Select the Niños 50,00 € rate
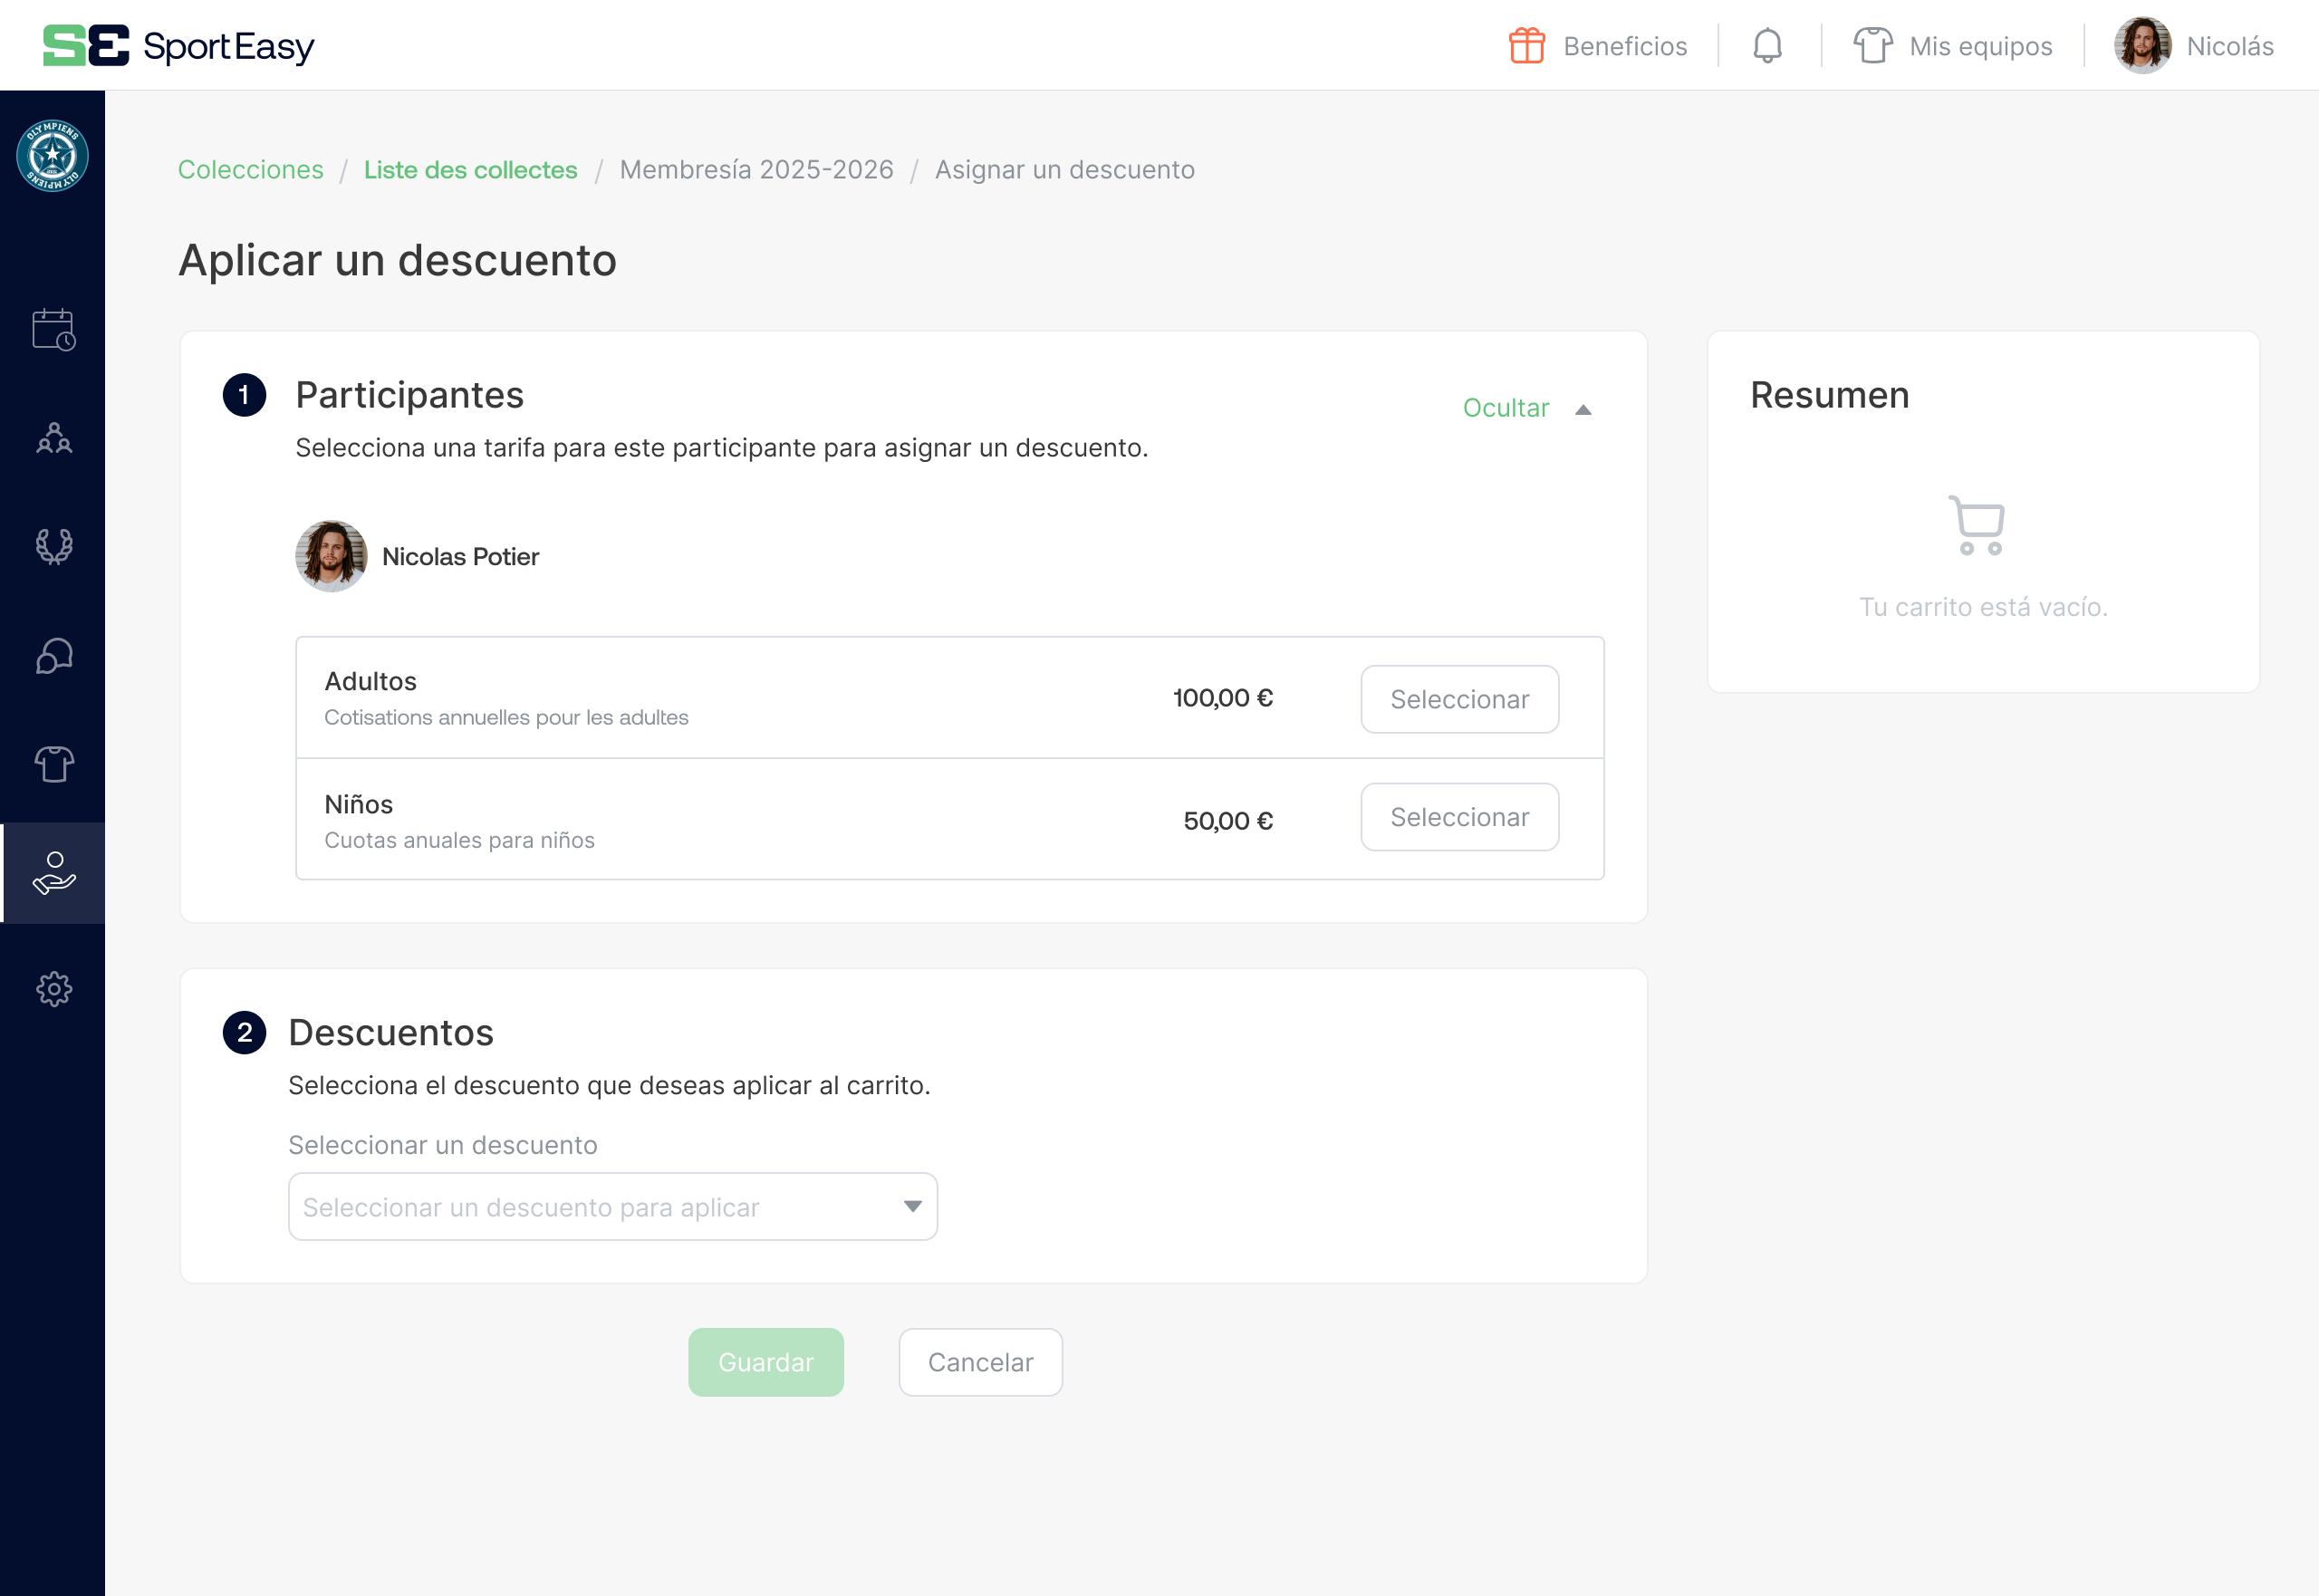2319x1596 pixels. pos(1459,817)
